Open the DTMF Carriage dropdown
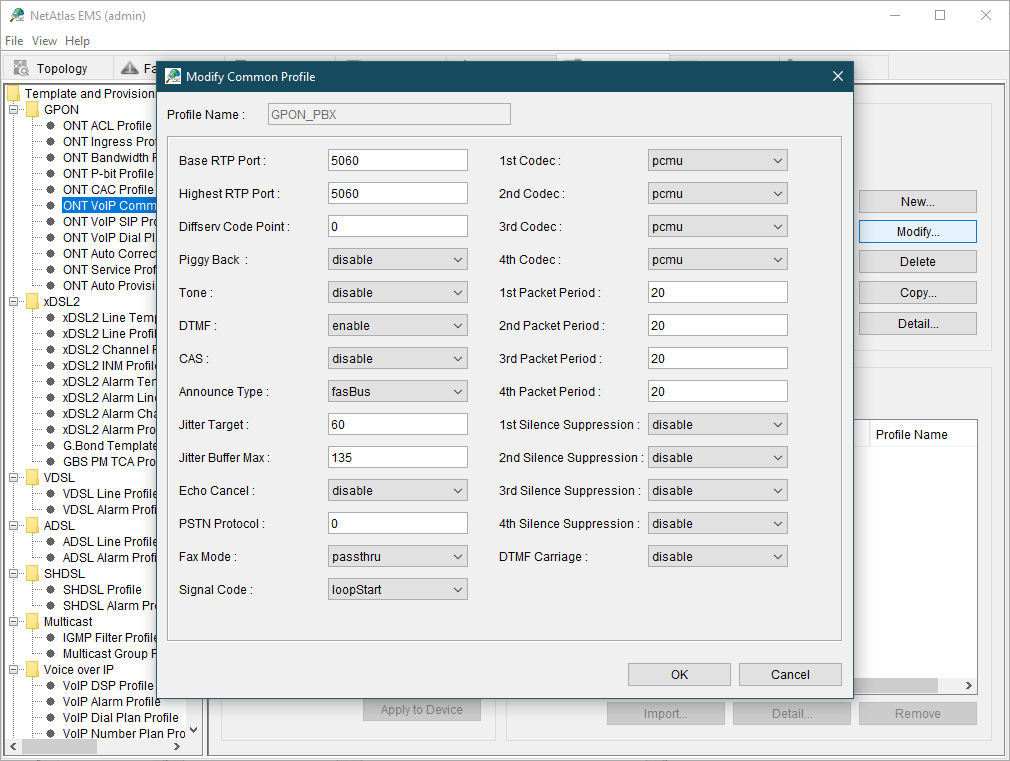Screen dimensions: 1010x761 coord(718,557)
